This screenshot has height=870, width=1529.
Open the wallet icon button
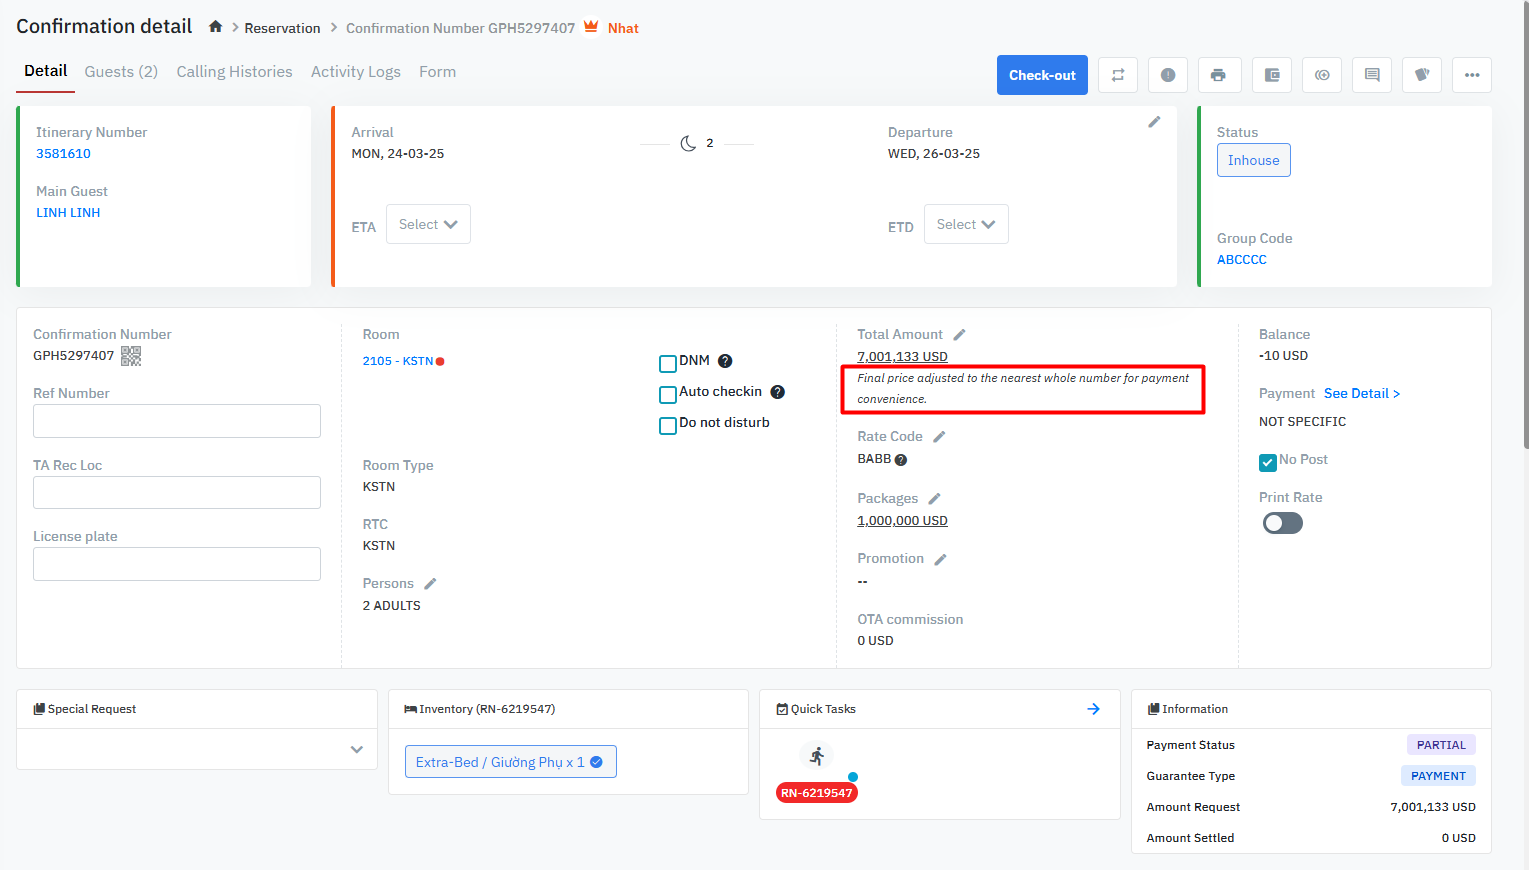click(x=1271, y=75)
